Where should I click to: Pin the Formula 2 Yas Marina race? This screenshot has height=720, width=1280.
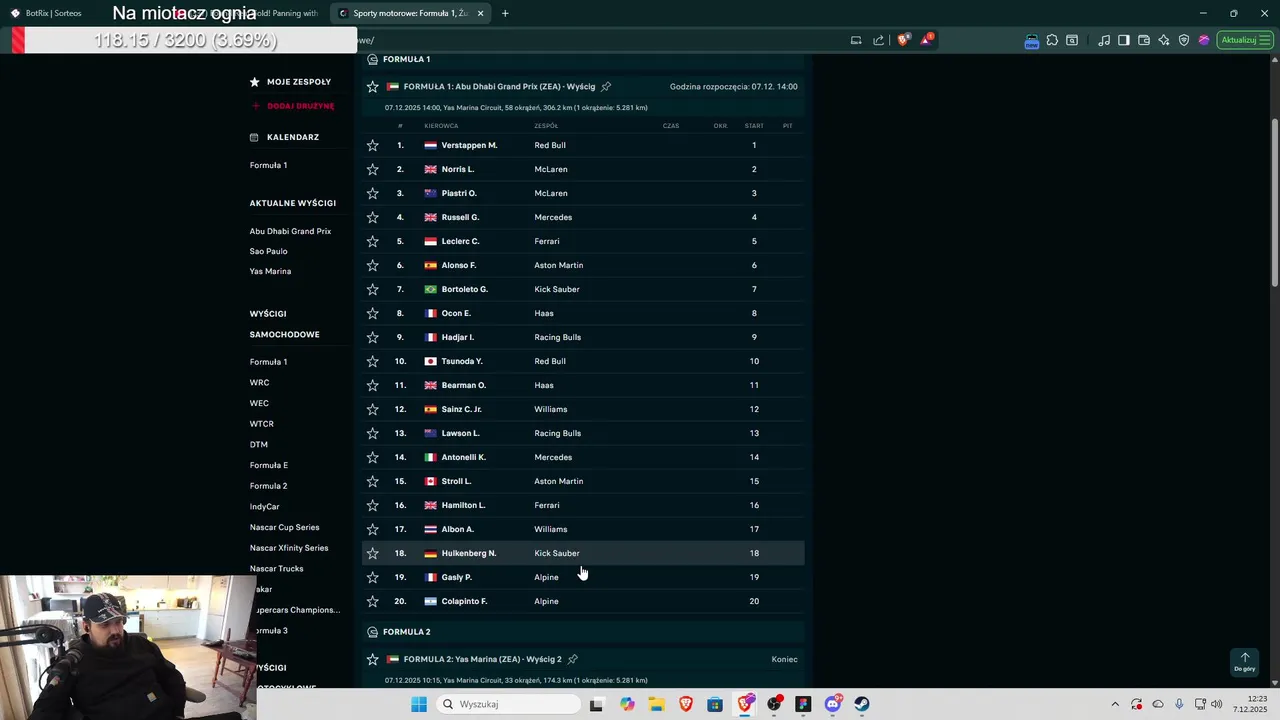[x=573, y=659]
